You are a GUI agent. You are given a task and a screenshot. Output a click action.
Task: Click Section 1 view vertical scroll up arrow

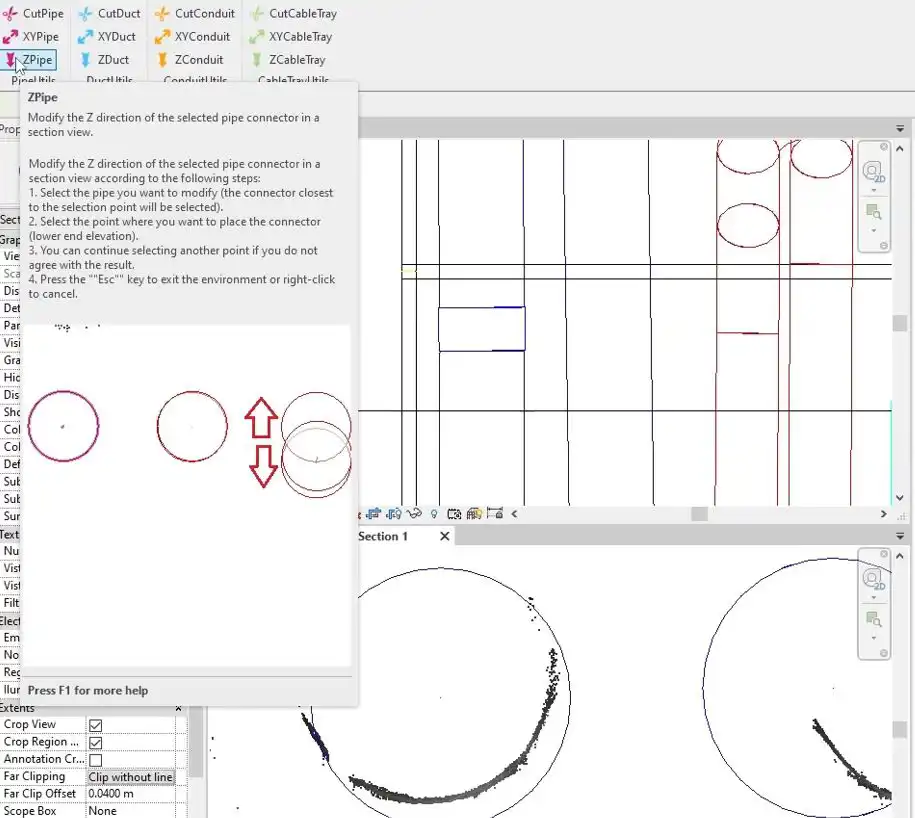(x=900, y=556)
